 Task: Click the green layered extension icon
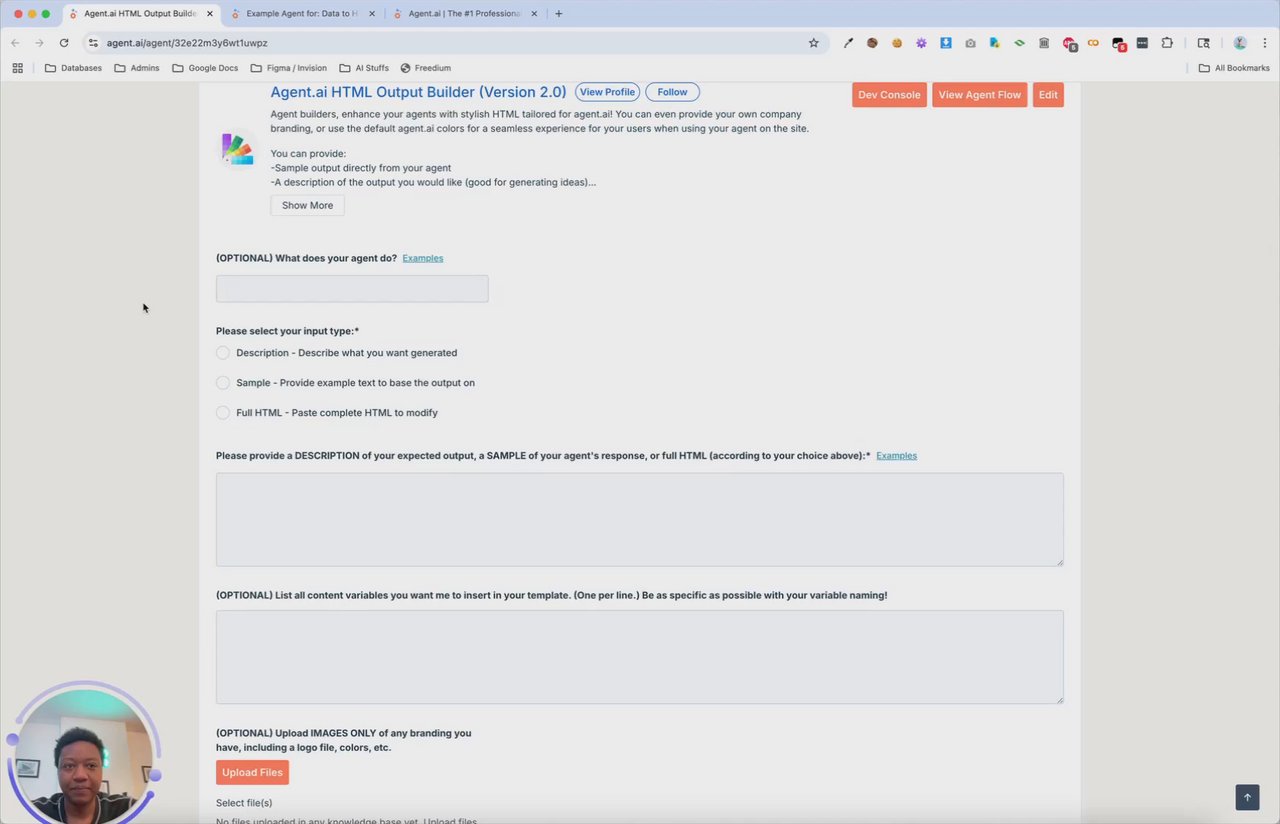[1019, 43]
